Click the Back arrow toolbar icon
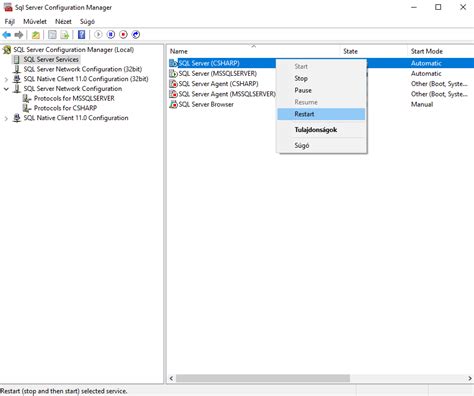474x396 pixels. tap(7, 35)
